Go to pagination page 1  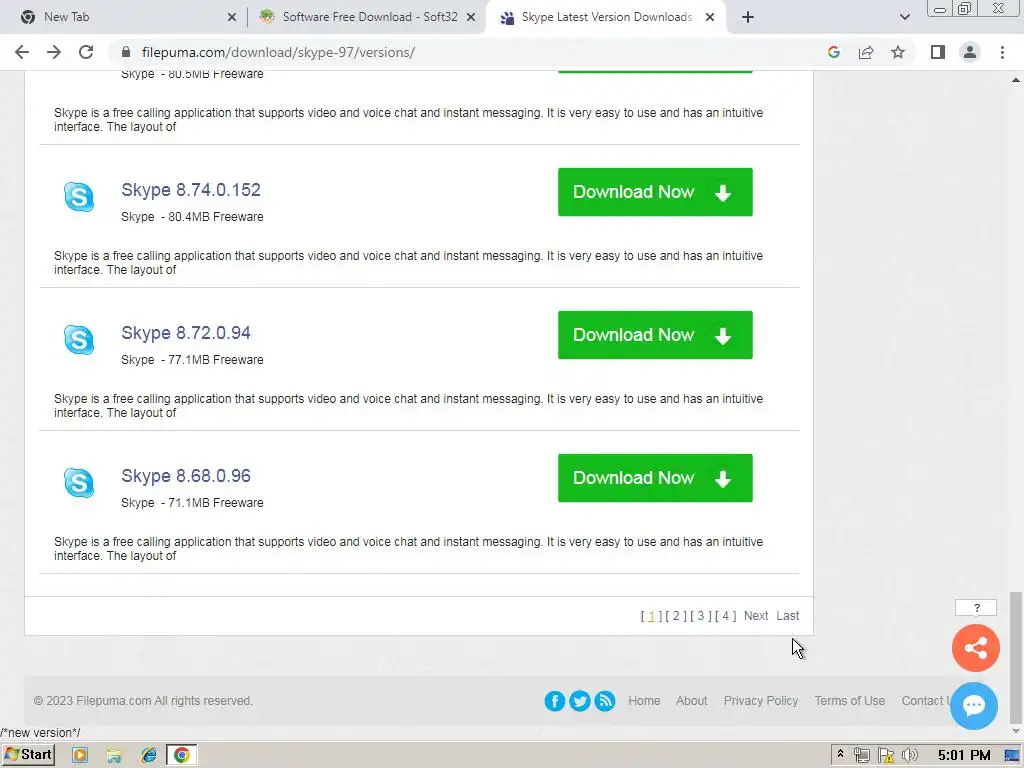[651, 616]
